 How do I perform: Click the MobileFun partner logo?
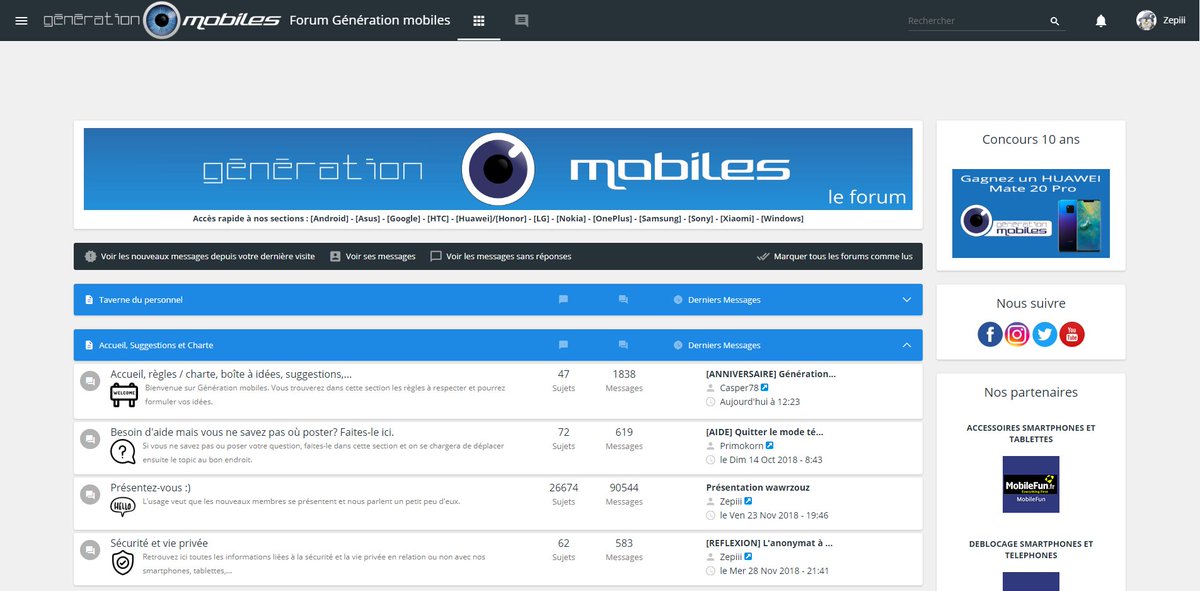(x=1031, y=485)
